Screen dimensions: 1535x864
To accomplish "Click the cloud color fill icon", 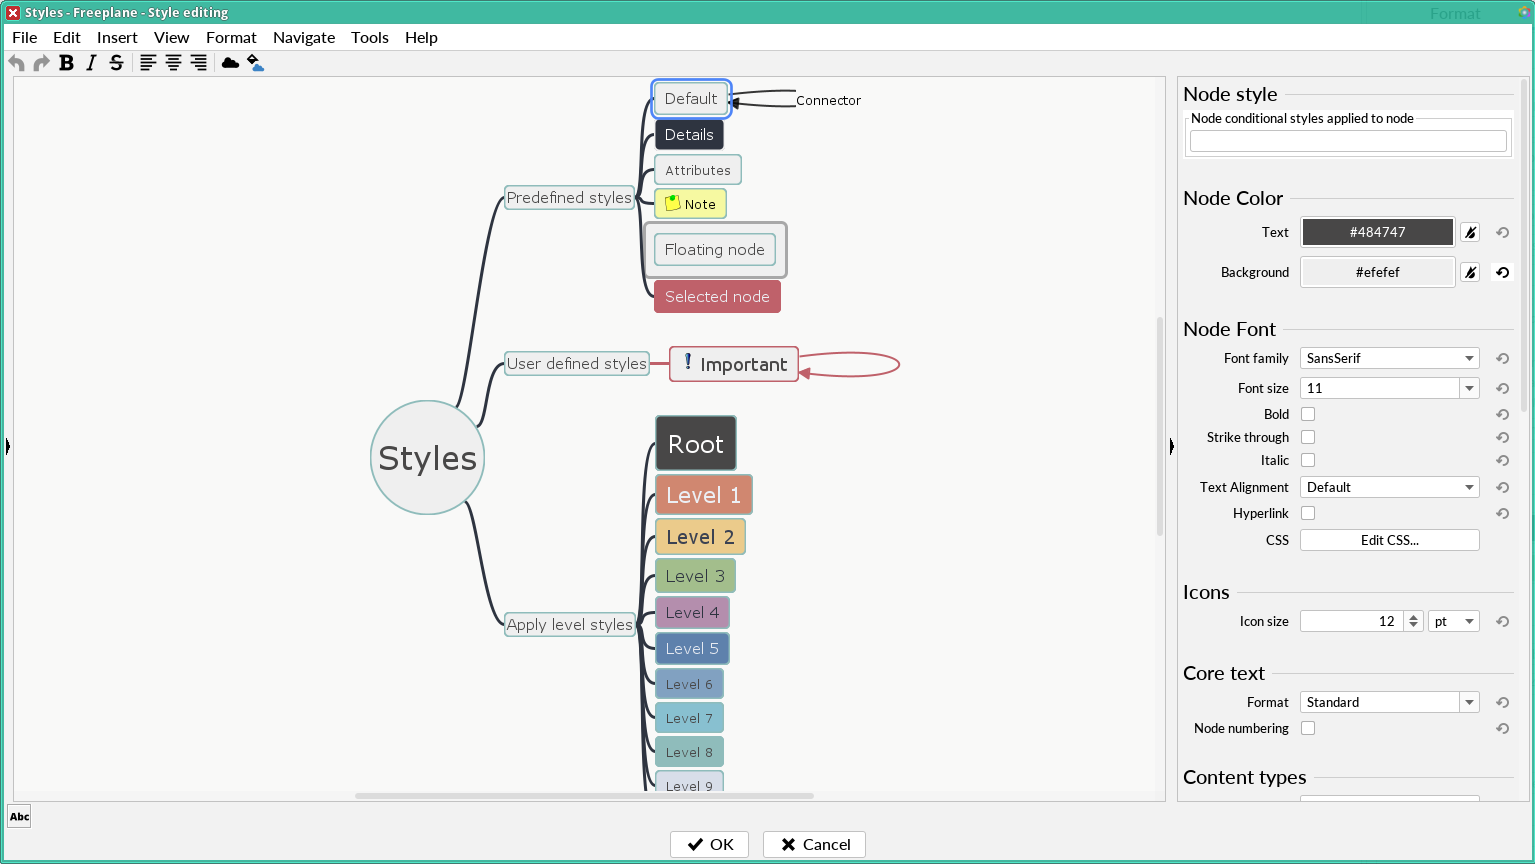I will (x=256, y=63).
